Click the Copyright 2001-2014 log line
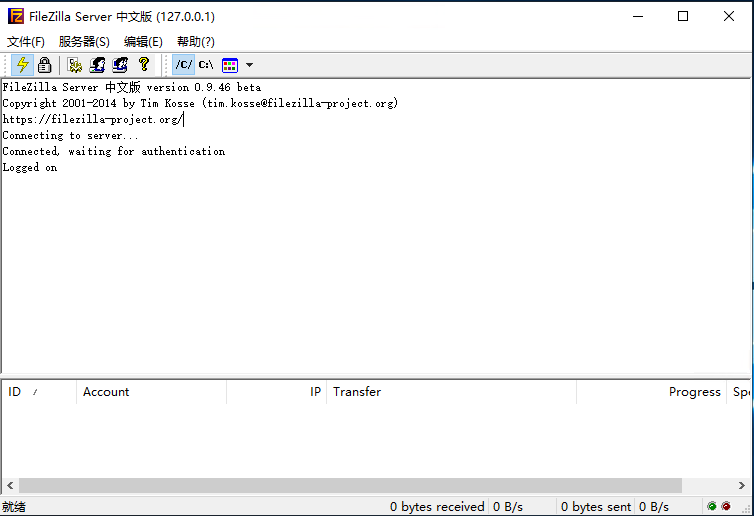Viewport: 754px width, 516px height. click(201, 103)
